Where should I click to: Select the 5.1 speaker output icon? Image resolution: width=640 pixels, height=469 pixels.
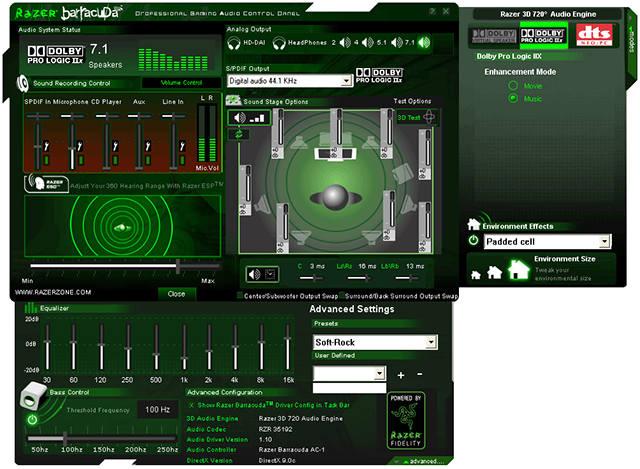[396, 42]
